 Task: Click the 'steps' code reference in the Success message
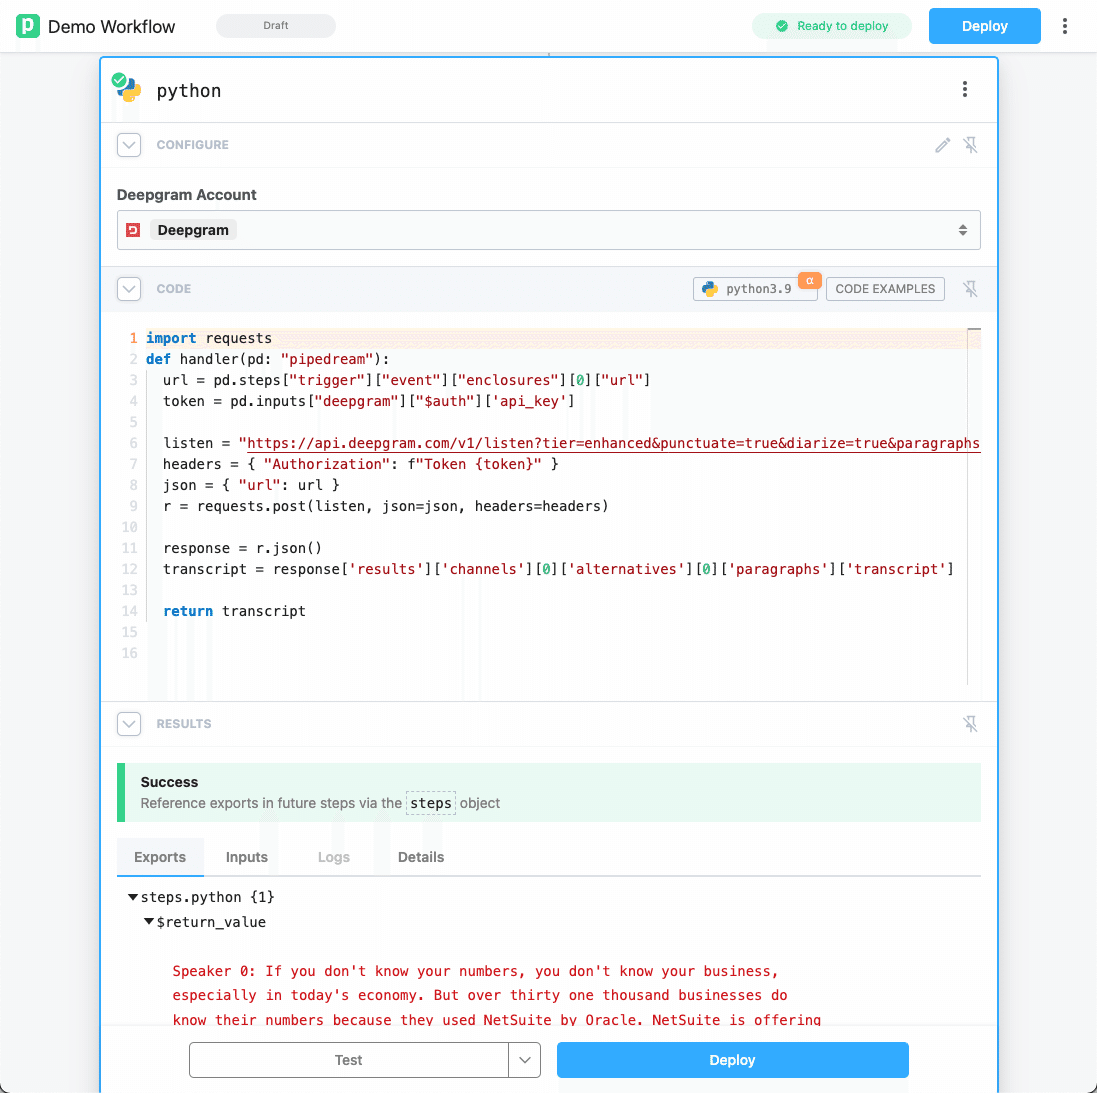(431, 803)
